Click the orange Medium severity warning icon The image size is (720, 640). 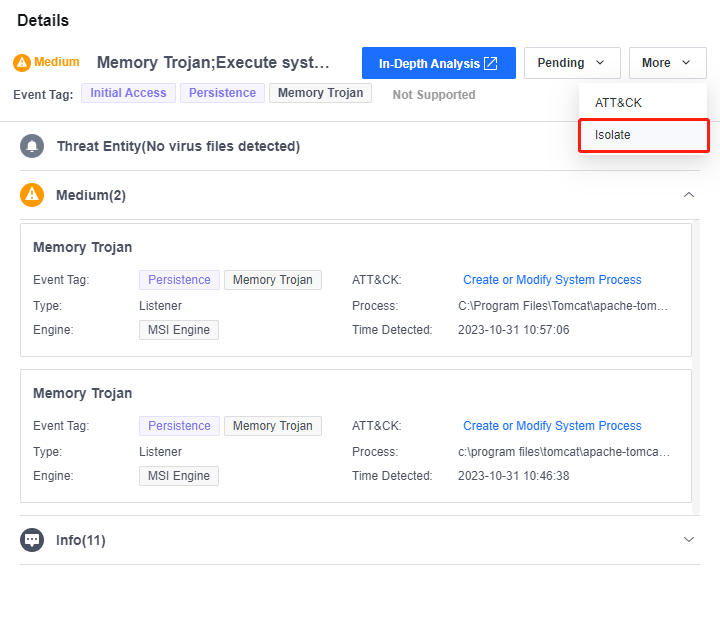pyautogui.click(x=22, y=63)
